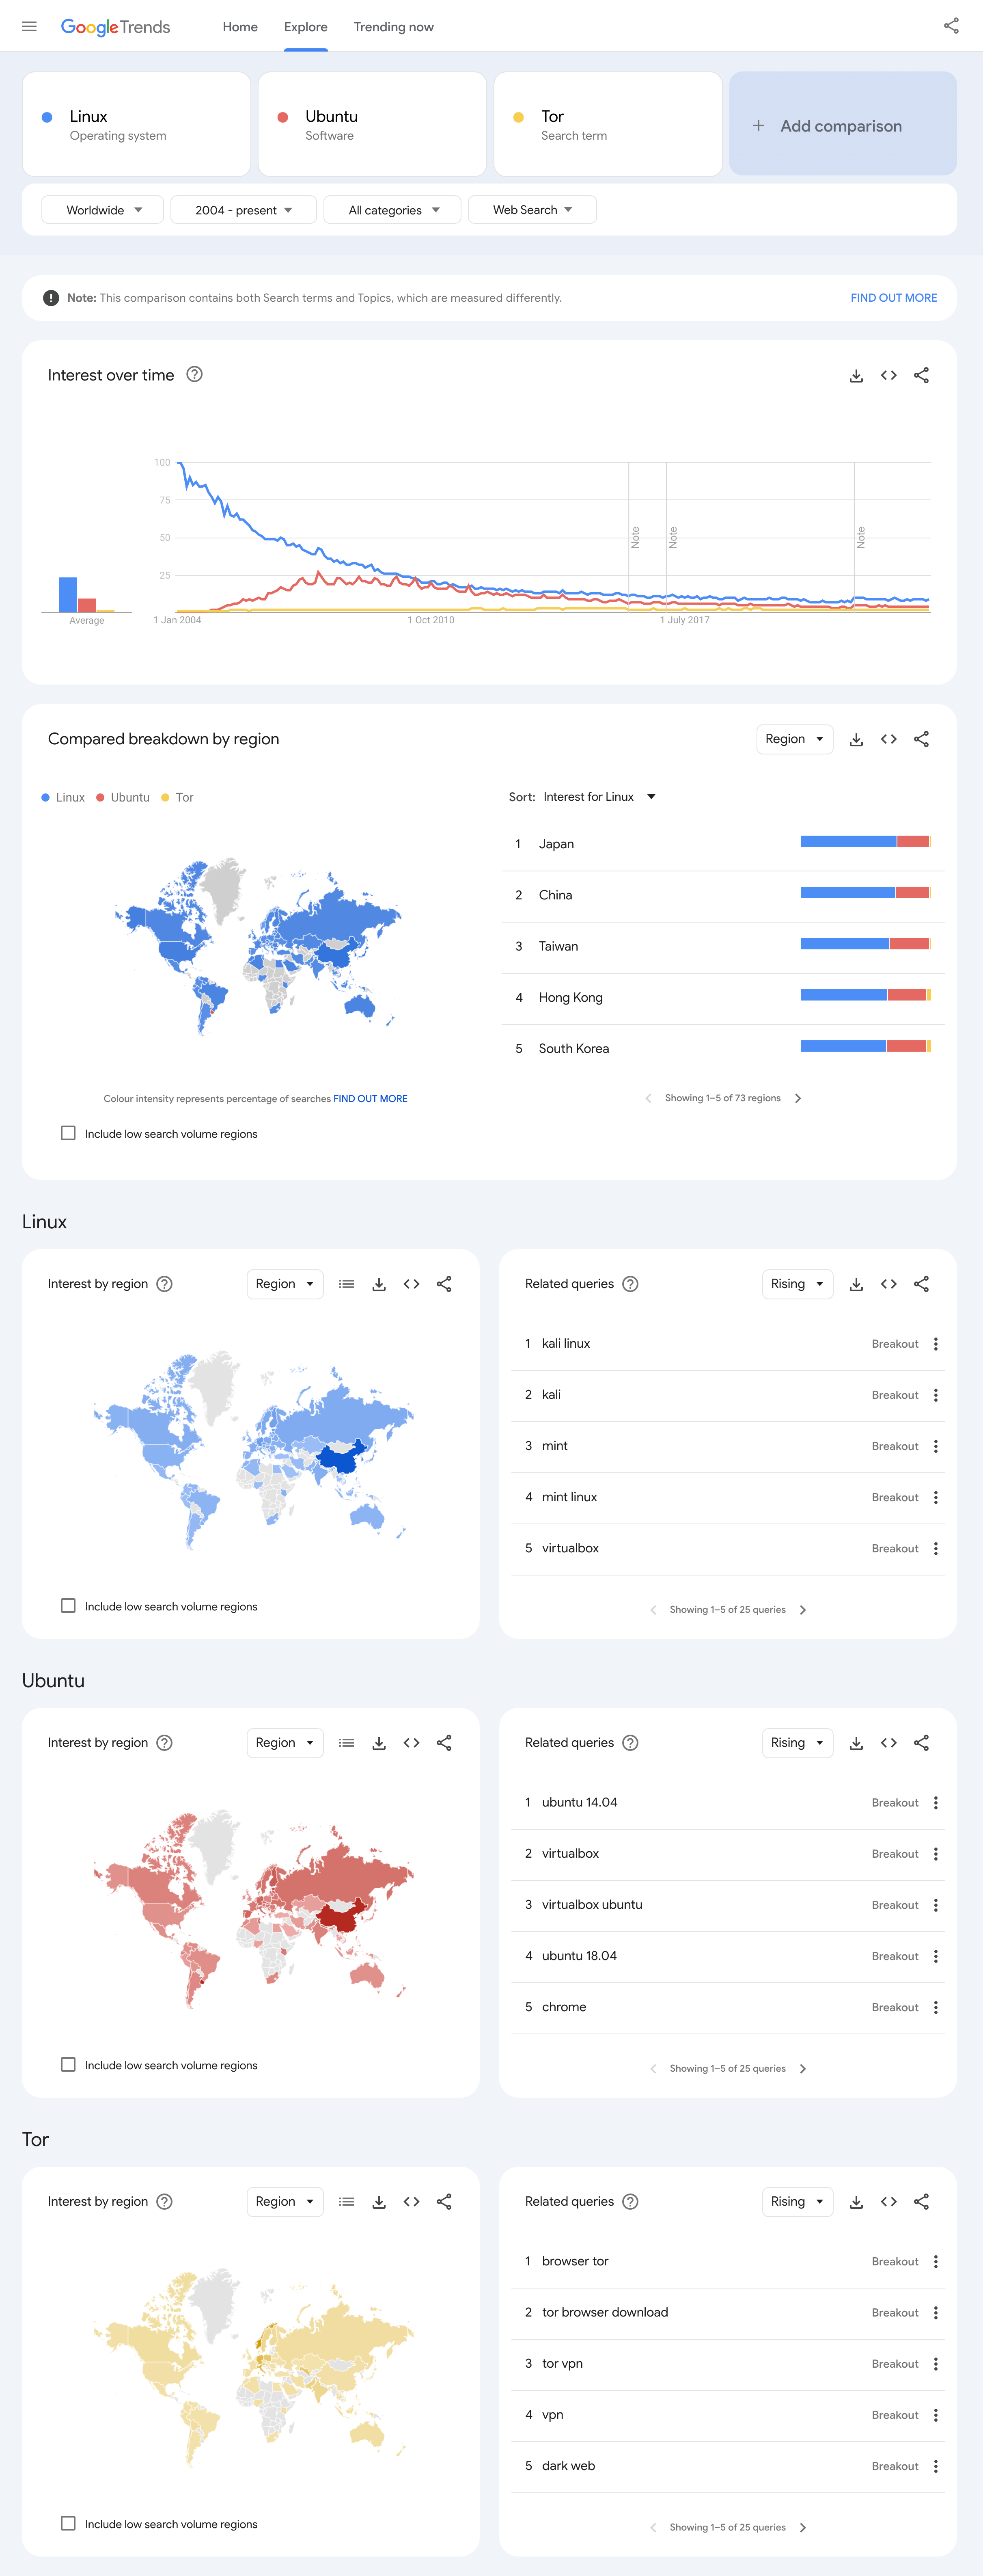
Task: Open Region dropdown in Linux interest by region
Action: point(285,1284)
